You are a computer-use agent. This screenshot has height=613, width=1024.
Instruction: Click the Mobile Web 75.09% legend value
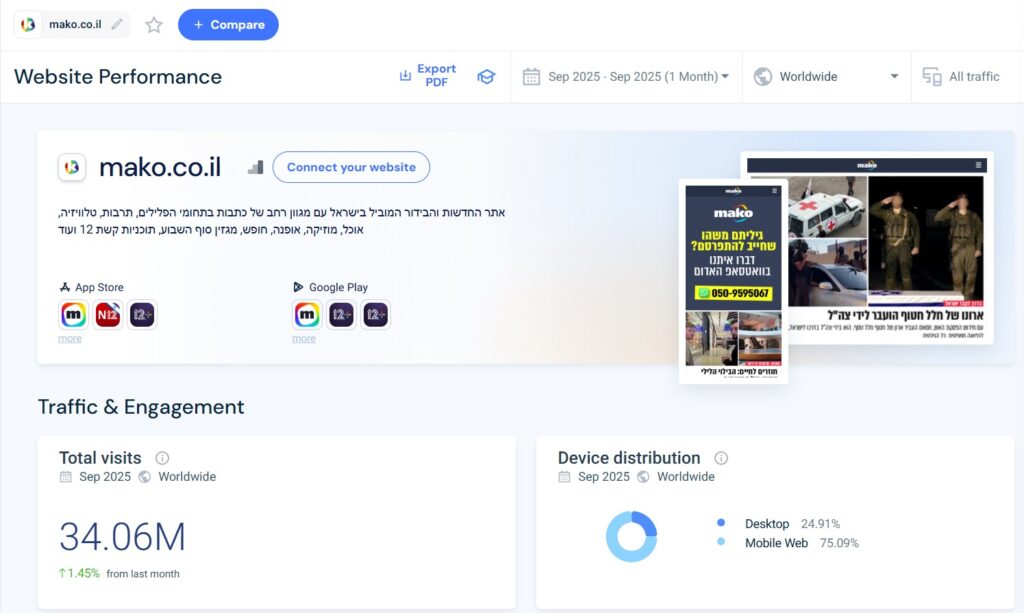pos(839,543)
